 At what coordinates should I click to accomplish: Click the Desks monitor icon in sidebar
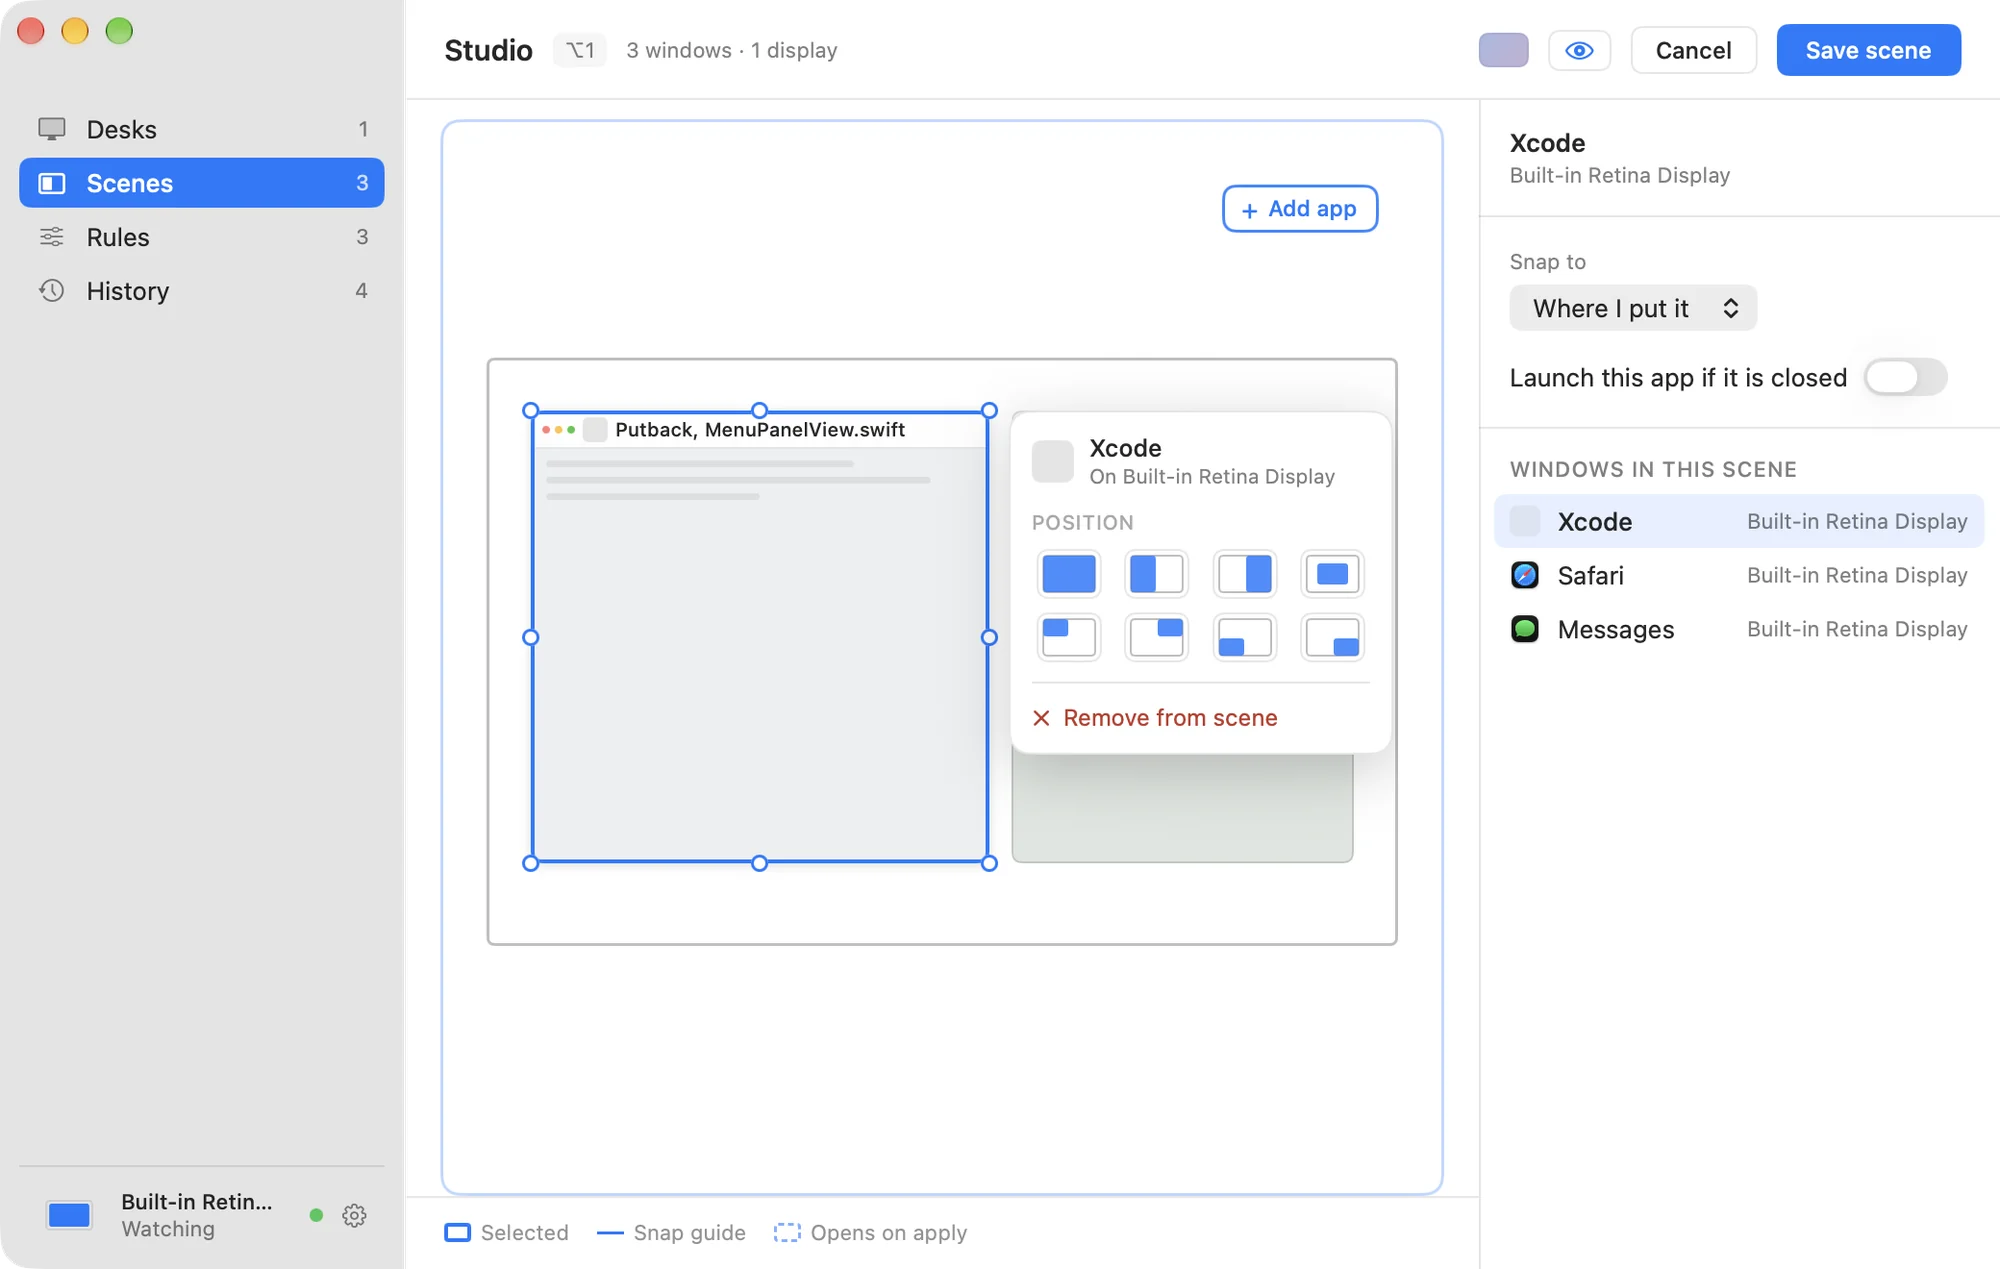pyautogui.click(x=52, y=129)
